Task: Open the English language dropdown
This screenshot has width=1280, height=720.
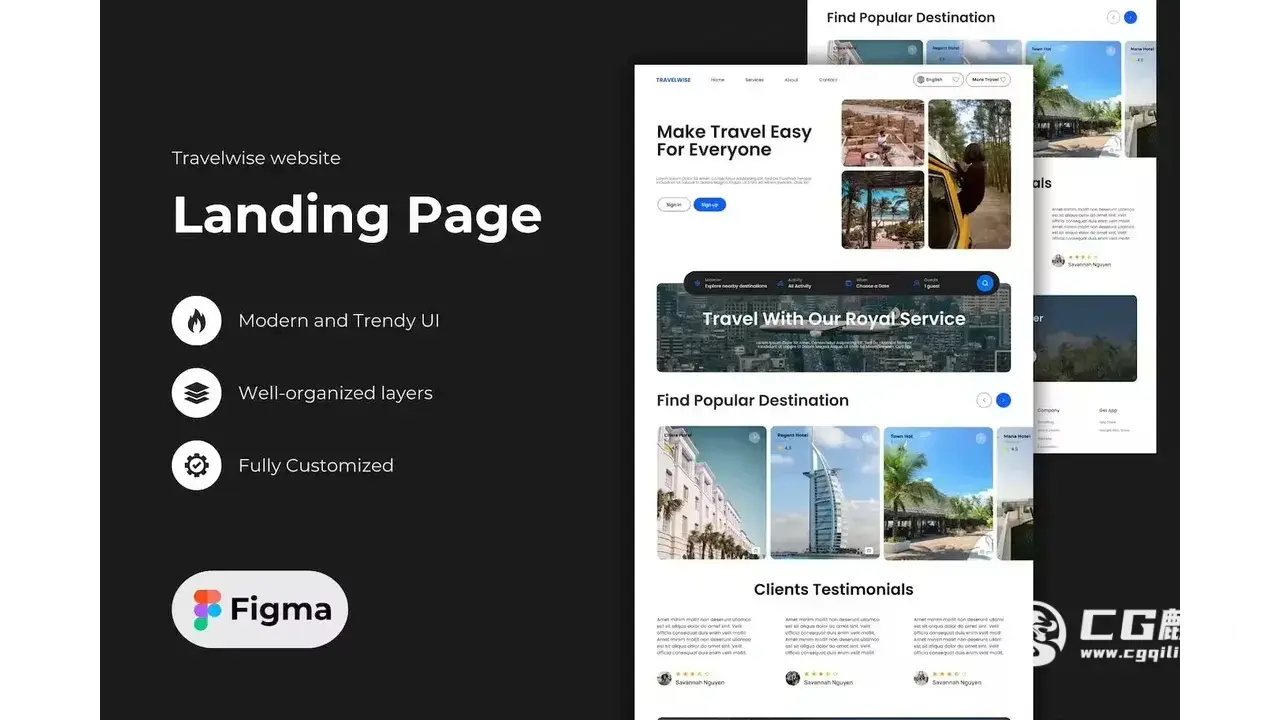Action: (938, 80)
